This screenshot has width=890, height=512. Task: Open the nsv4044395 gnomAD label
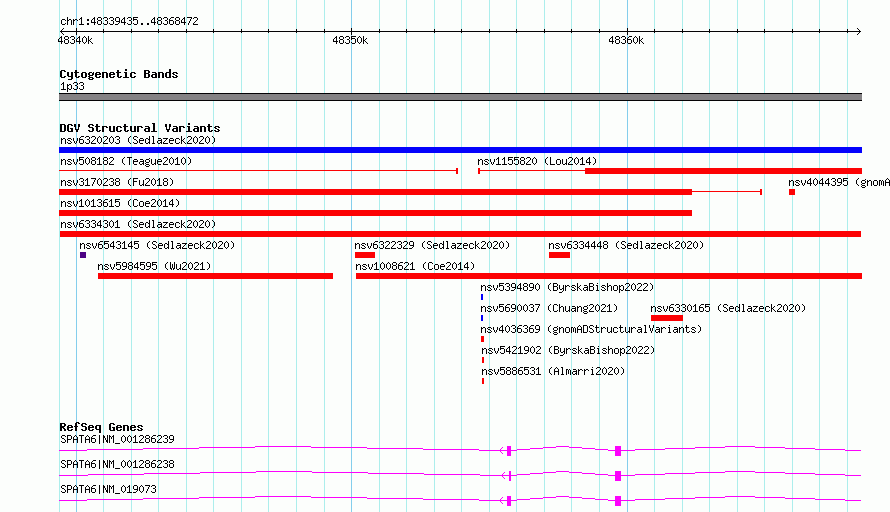tap(839, 182)
